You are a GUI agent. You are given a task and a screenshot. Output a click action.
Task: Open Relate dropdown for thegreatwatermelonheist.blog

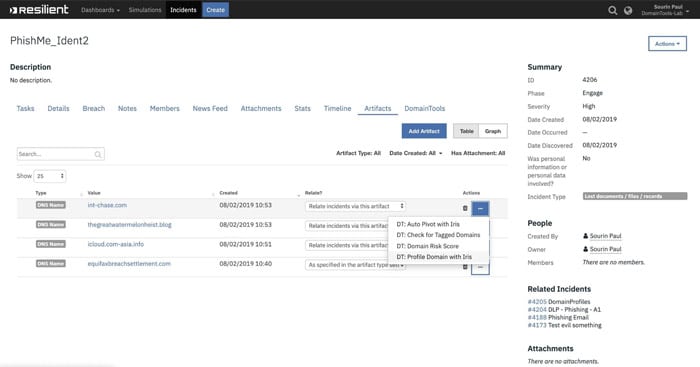click(347, 226)
